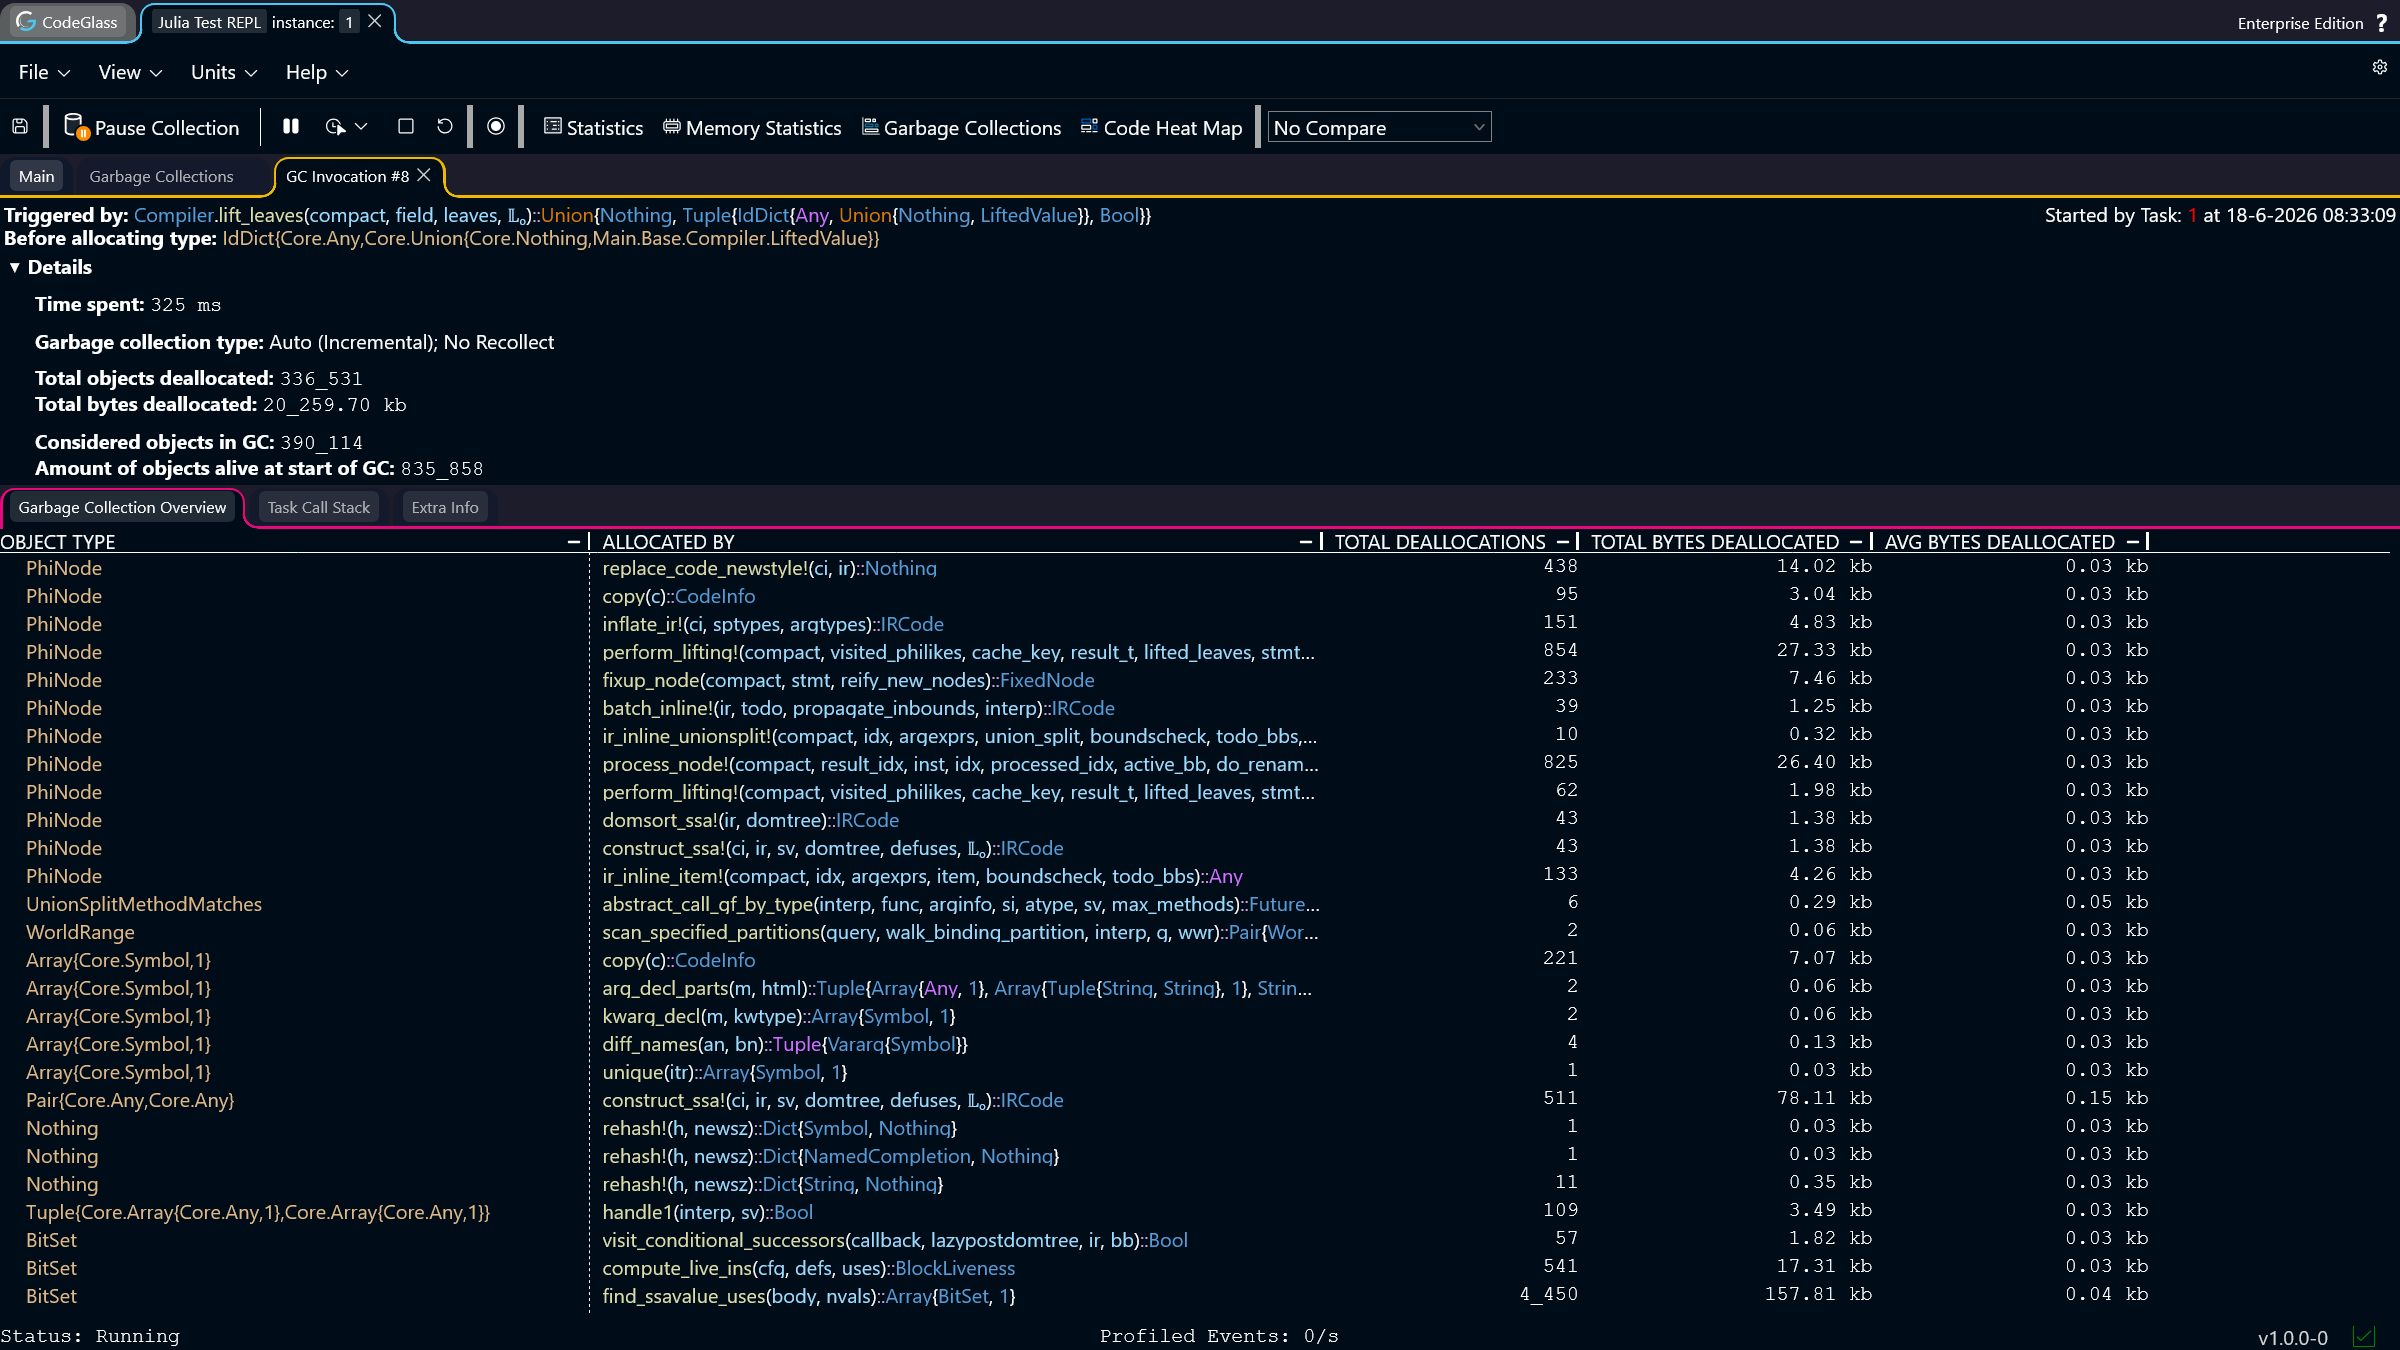This screenshot has height=1350, width=2400.
Task: Click the timed-selection clock cursor icon
Action: [335, 127]
